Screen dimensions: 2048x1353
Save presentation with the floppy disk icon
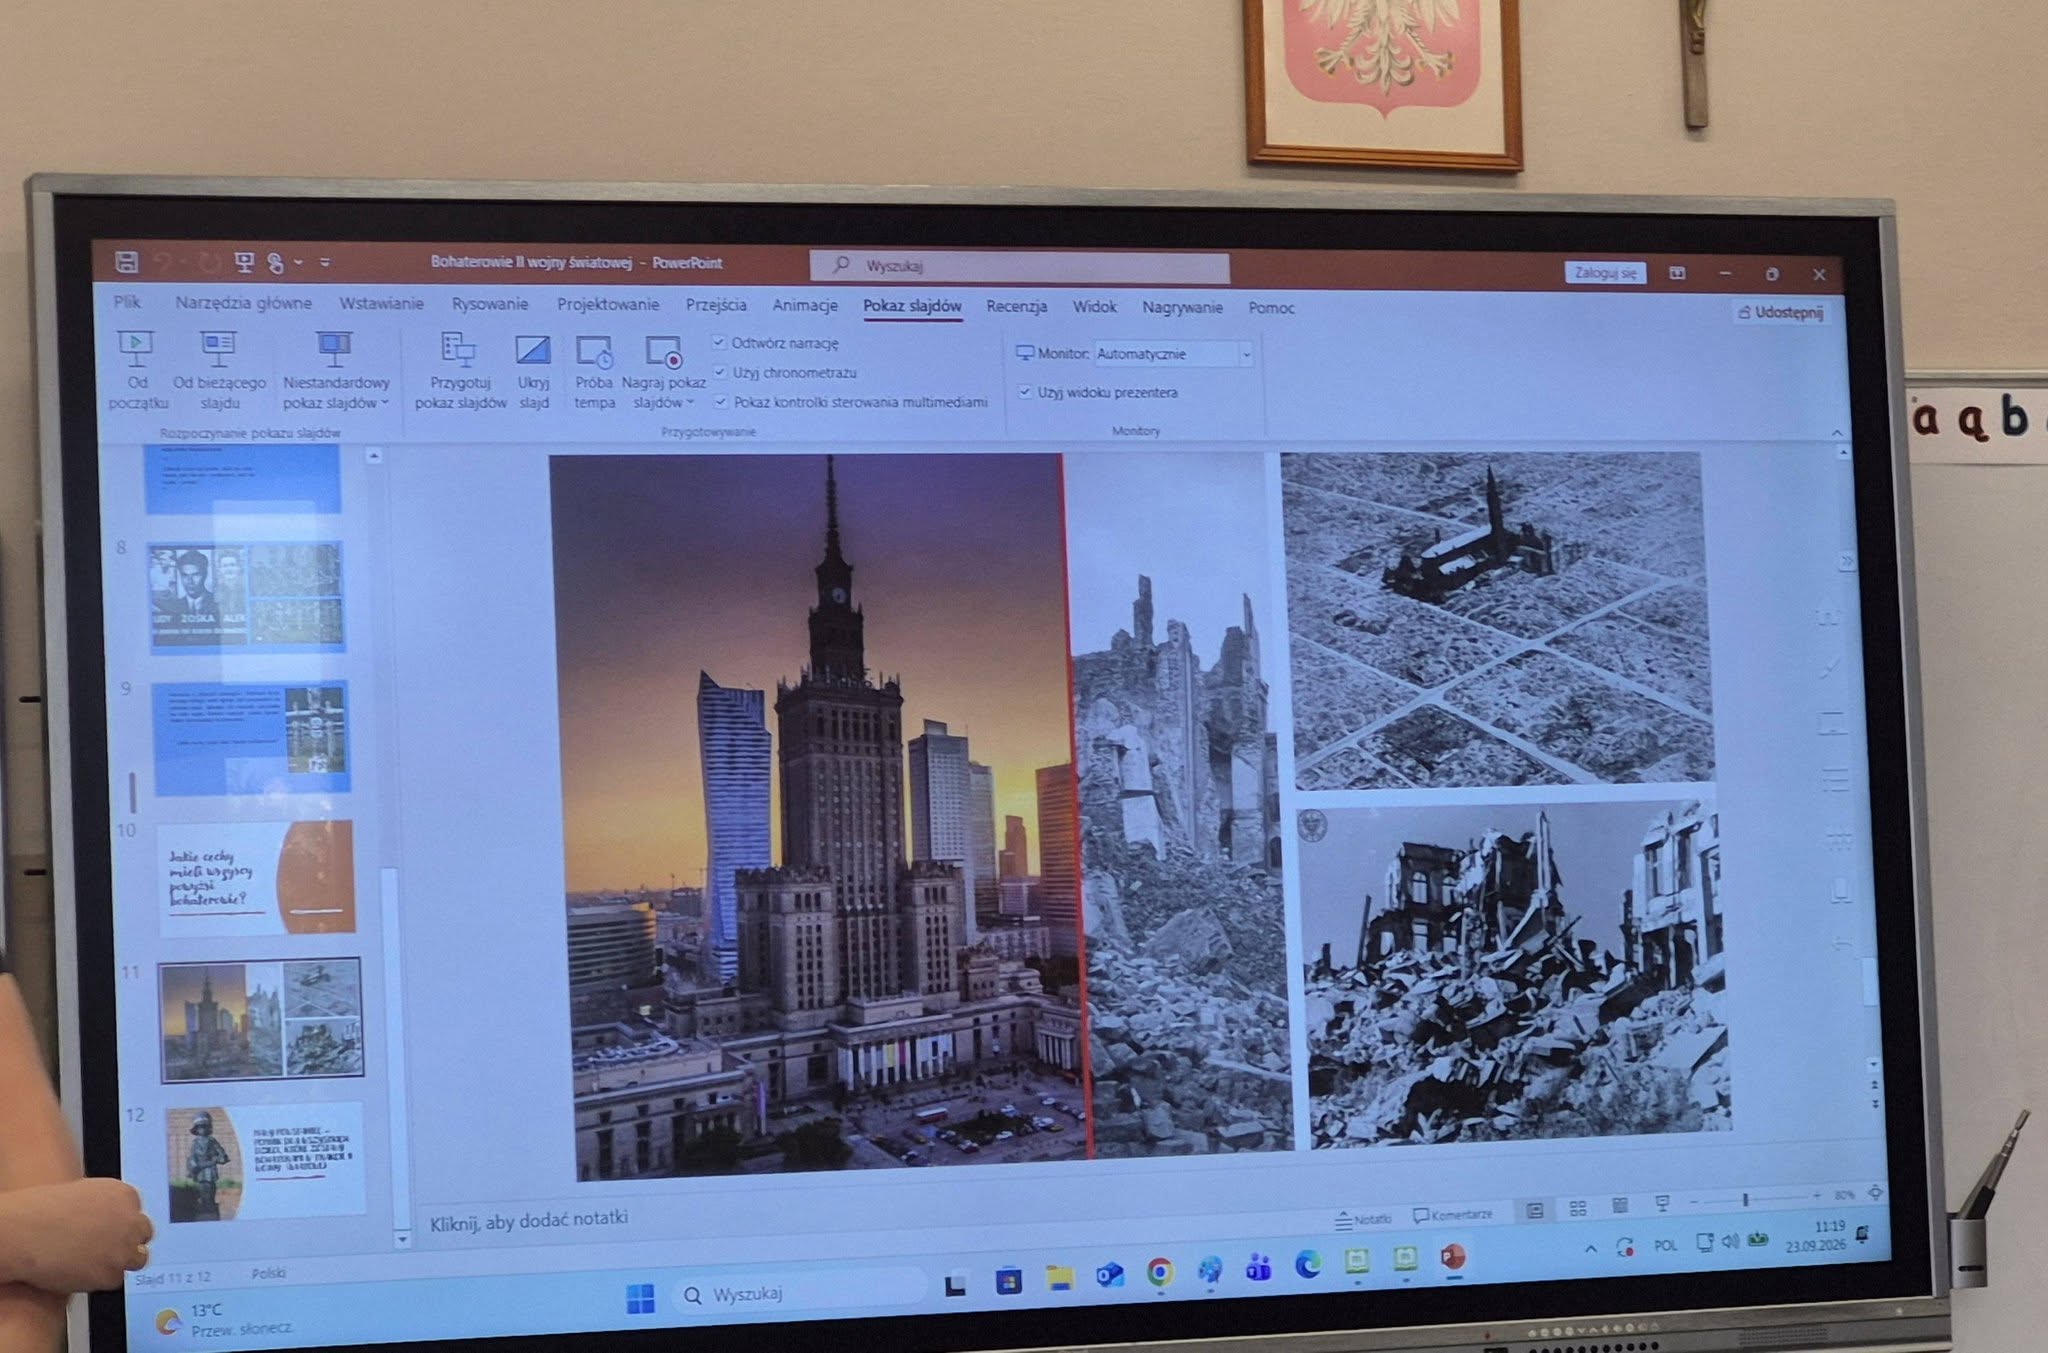coord(127,262)
